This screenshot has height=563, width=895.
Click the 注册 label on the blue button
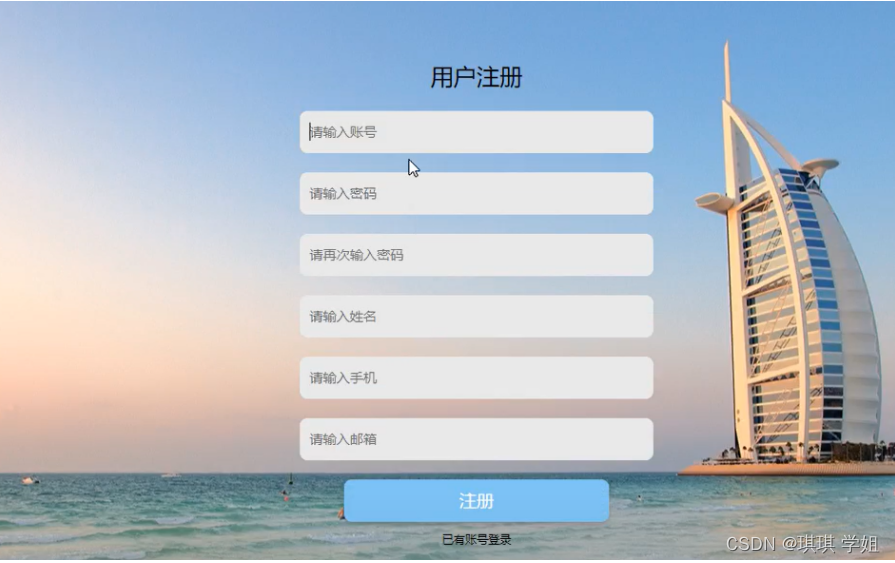(x=476, y=501)
